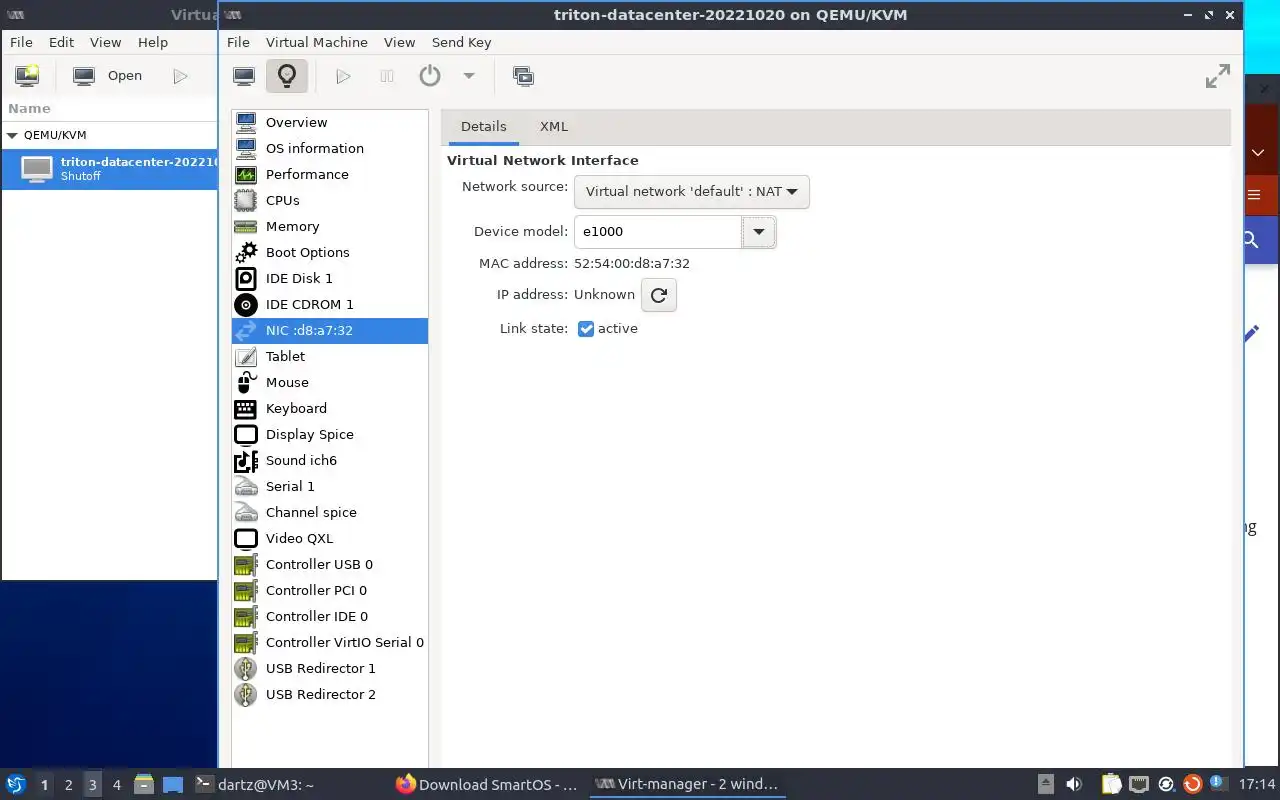Image resolution: width=1280 pixels, height=800 pixels.
Task: Select triton-datacenter VM in manager list
Action: (x=110, y=168)
